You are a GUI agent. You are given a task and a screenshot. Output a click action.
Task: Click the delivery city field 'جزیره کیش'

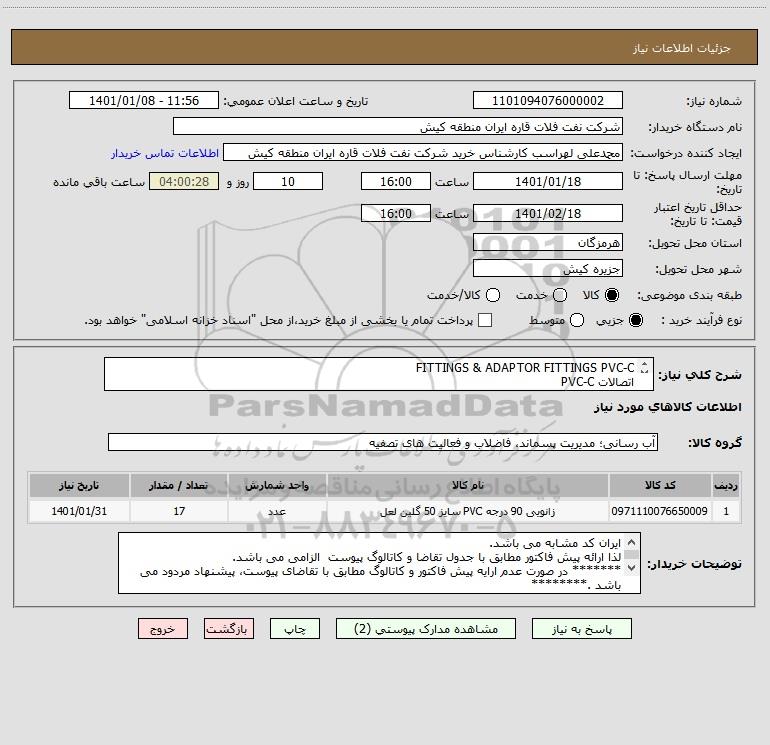548,268
